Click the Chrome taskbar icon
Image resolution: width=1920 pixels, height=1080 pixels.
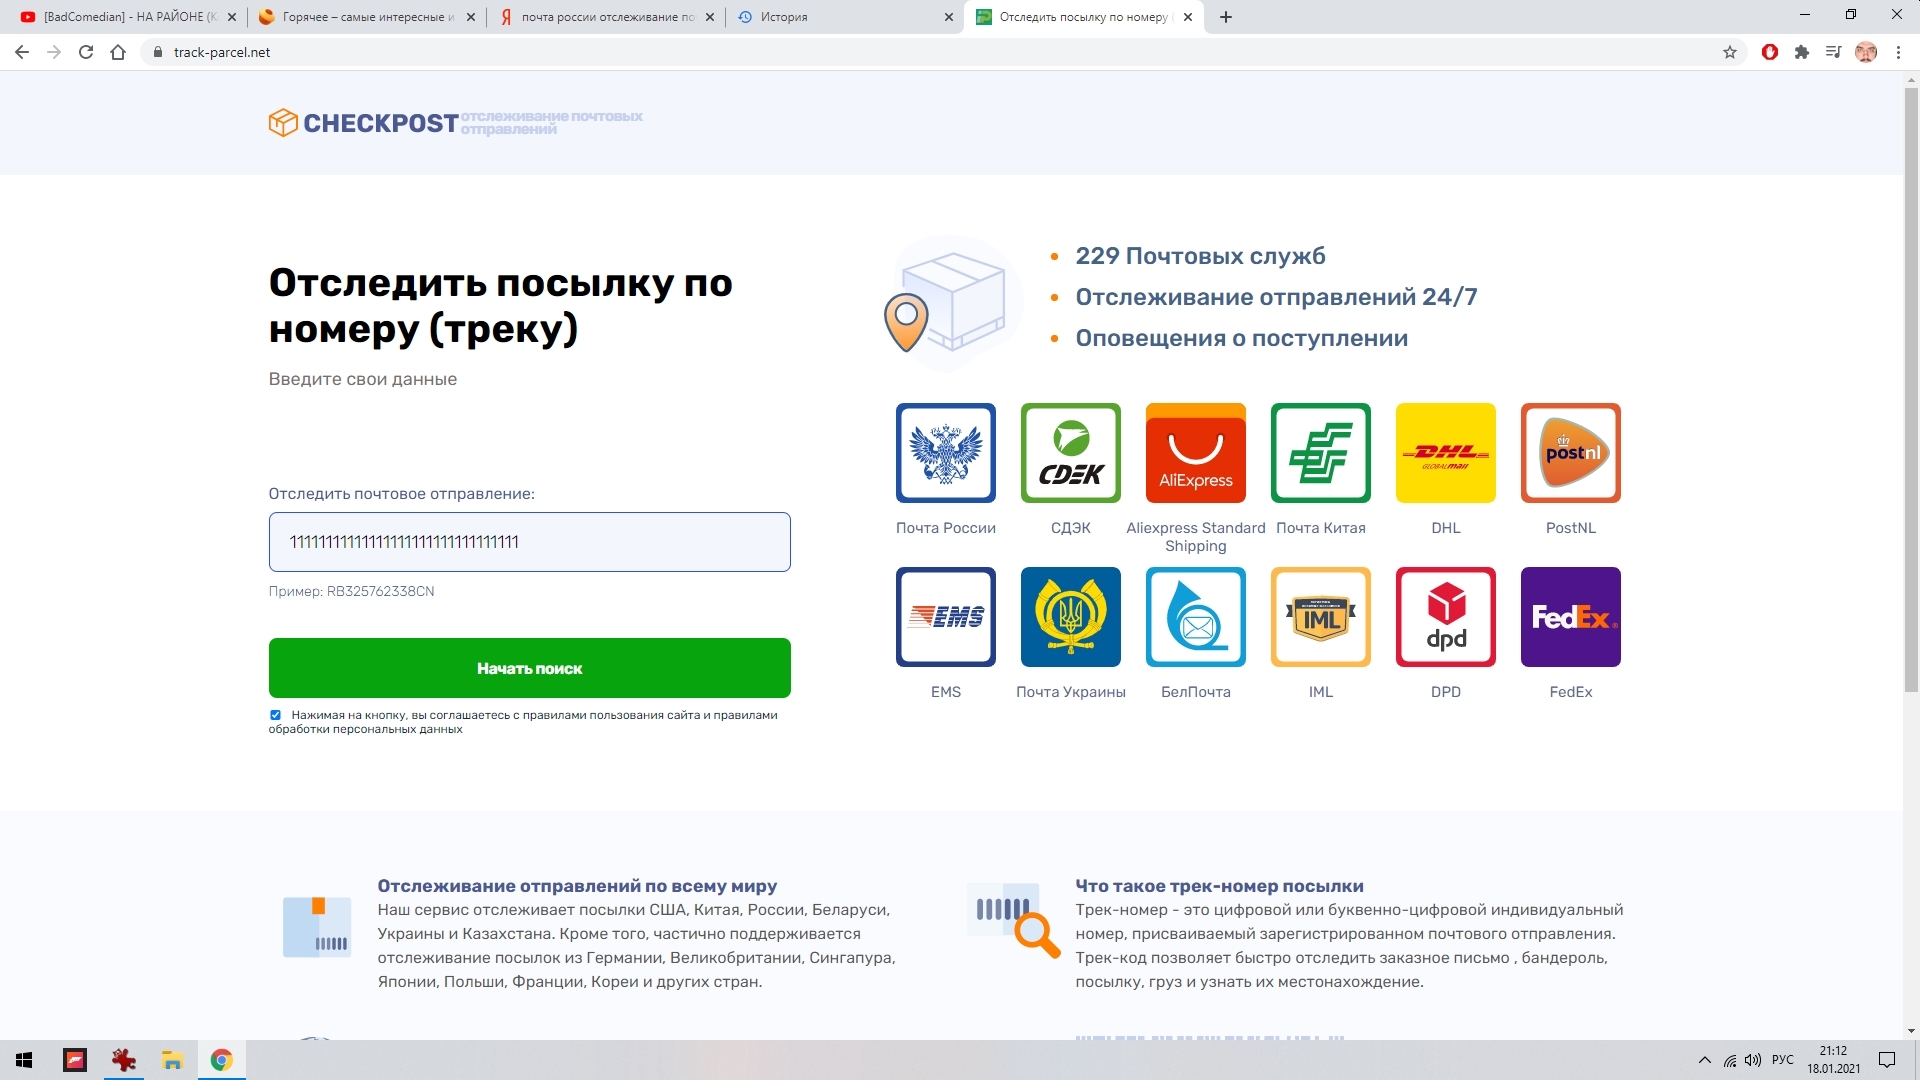pyautogui.click(x=221, y=1060)
